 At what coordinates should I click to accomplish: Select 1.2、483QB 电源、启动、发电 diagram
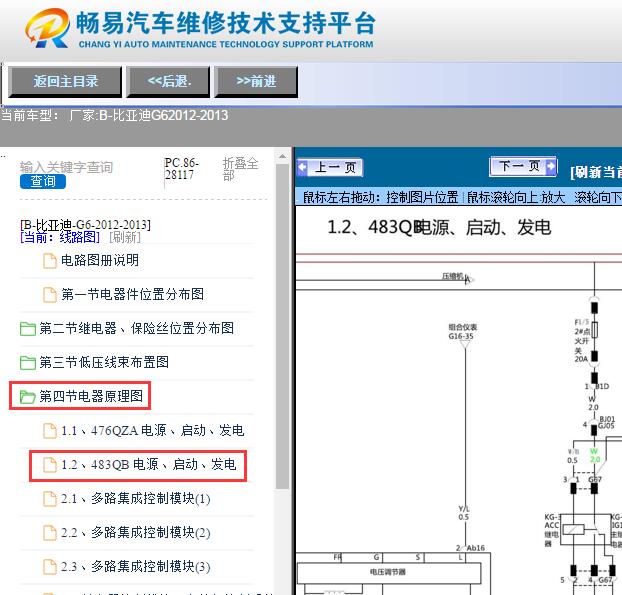(x=148, y=464)
